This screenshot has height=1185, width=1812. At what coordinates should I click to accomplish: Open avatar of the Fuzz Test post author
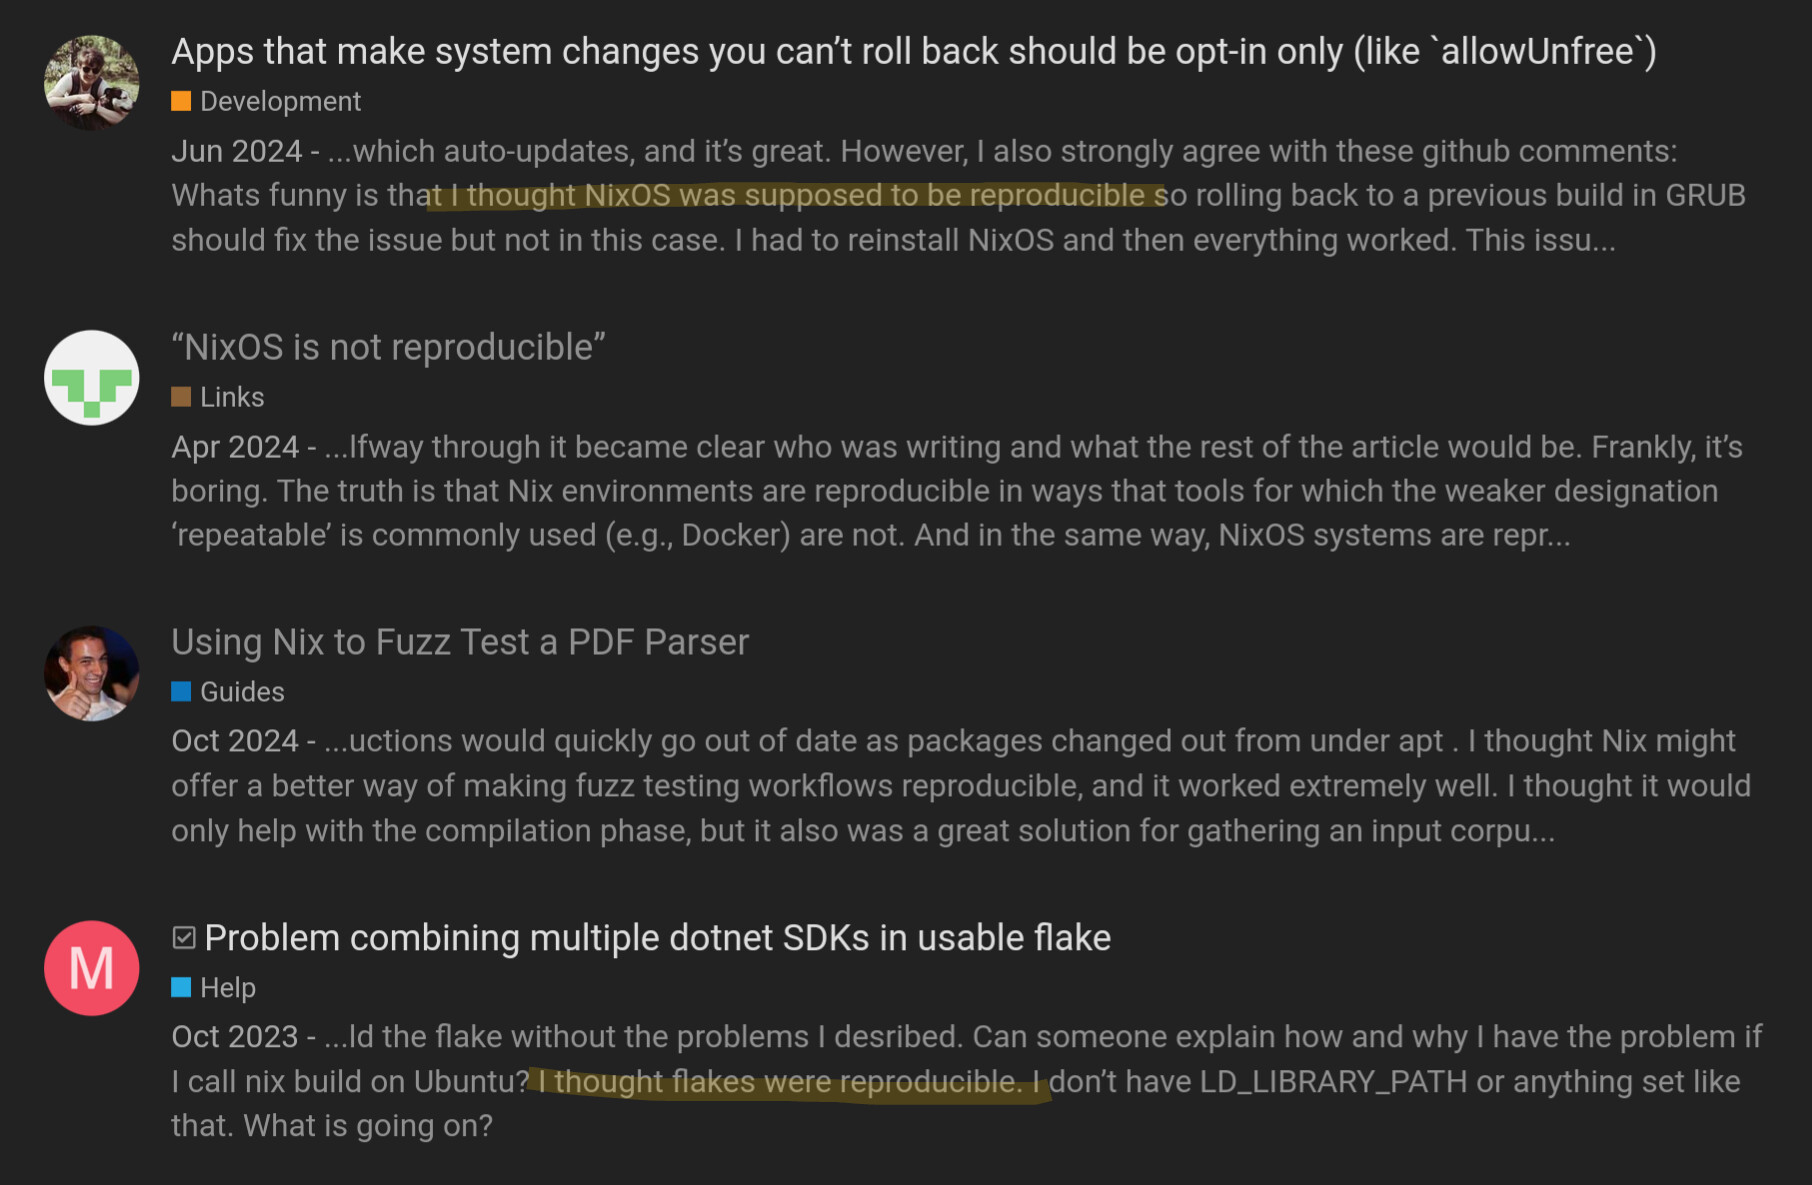coord(91,673)
